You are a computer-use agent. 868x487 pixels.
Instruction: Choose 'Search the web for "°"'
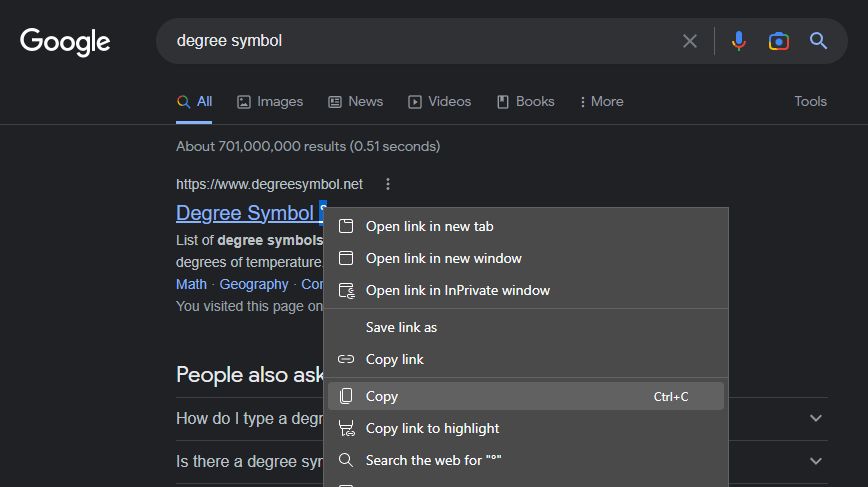(525, 460)
